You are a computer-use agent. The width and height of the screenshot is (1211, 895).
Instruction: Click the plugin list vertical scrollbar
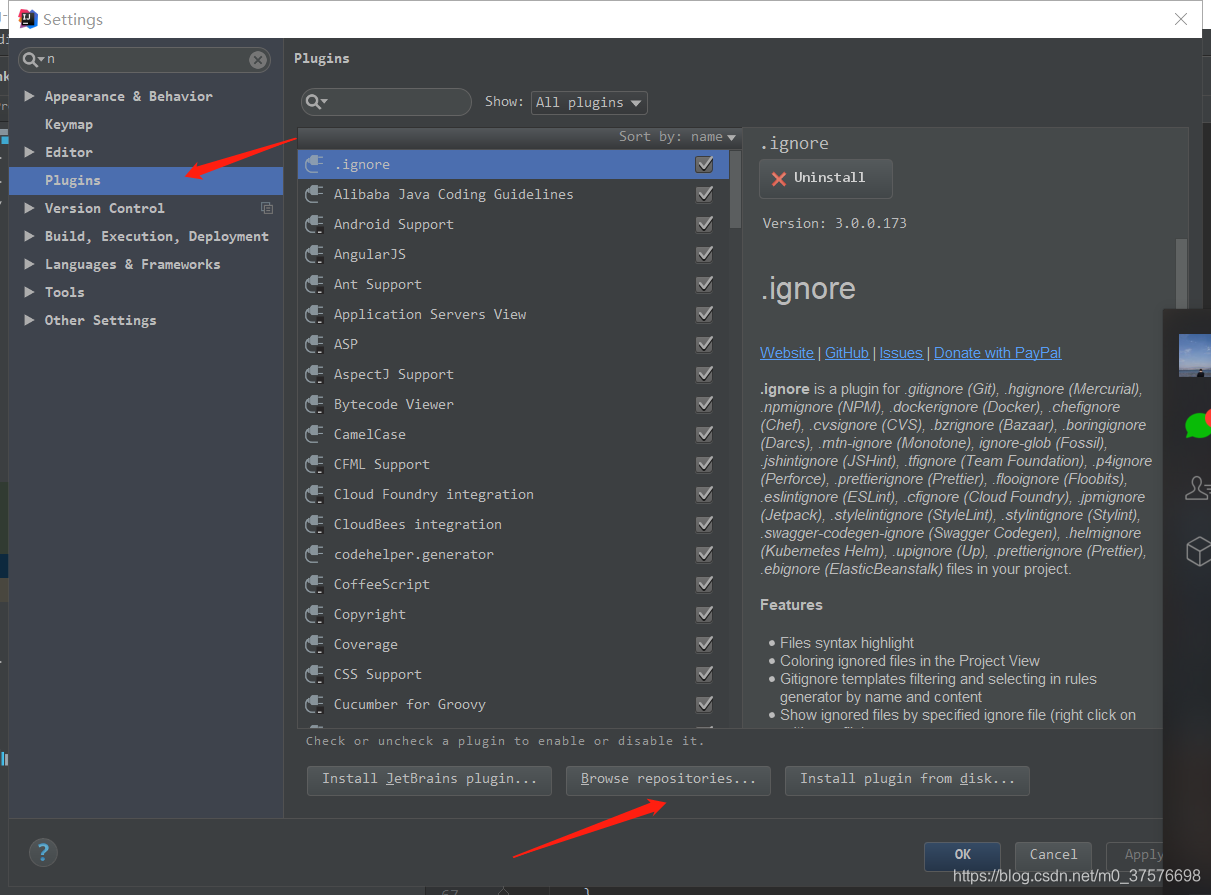pyautogui.click(x=736, y=189)
